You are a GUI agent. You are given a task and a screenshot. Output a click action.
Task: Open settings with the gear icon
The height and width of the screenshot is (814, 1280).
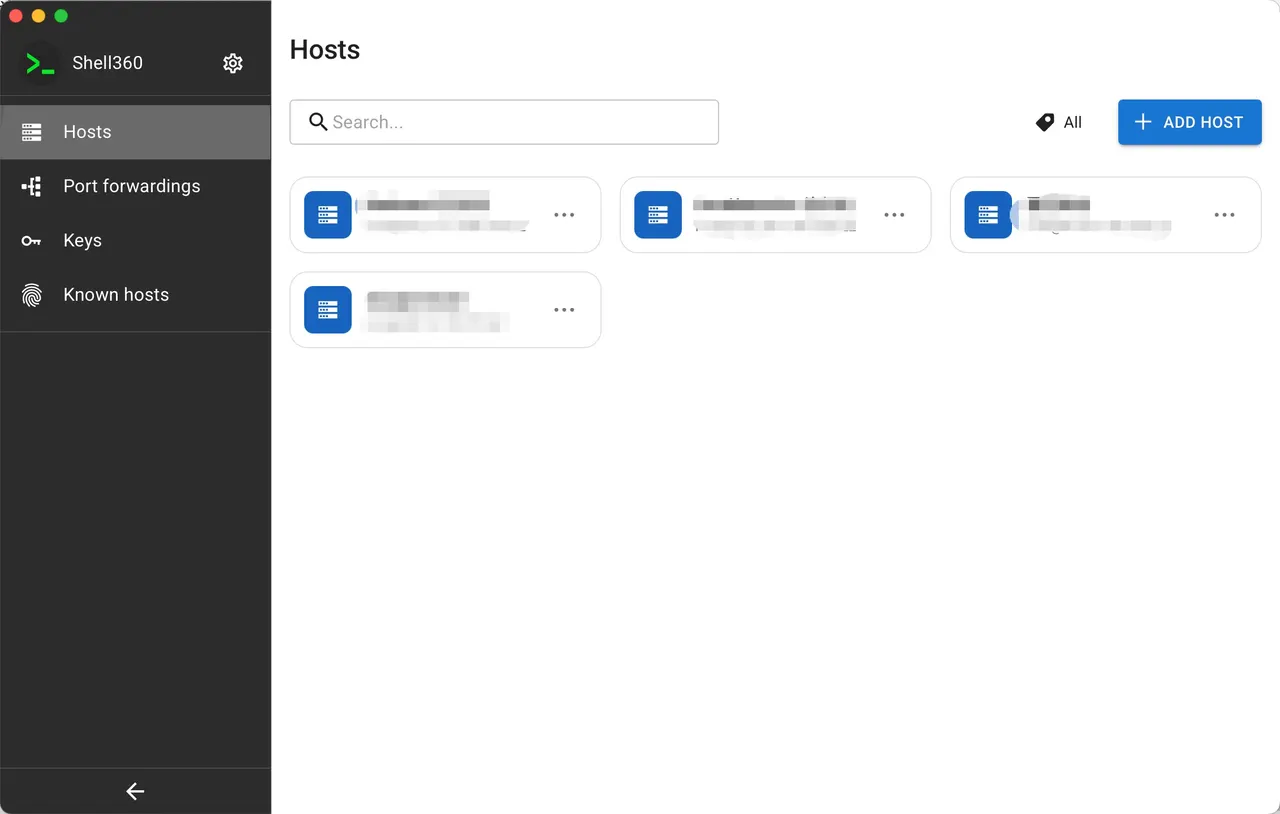(x=233, y=64)
